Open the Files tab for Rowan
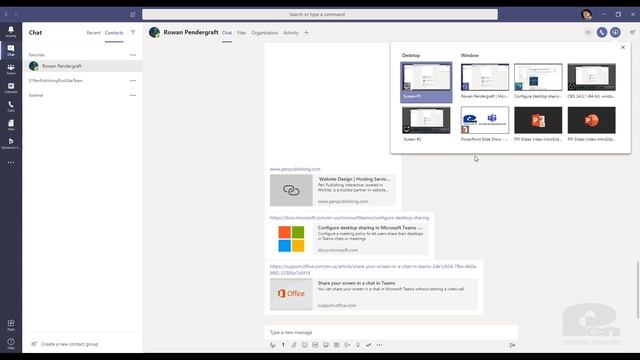Screen dimensions: 640x360 242,33
